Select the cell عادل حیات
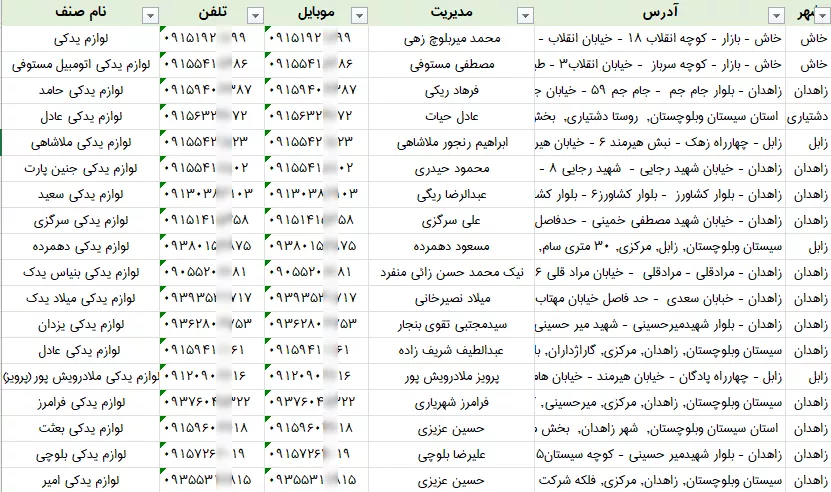Screen dimensions: 831x492 (452, 117)
